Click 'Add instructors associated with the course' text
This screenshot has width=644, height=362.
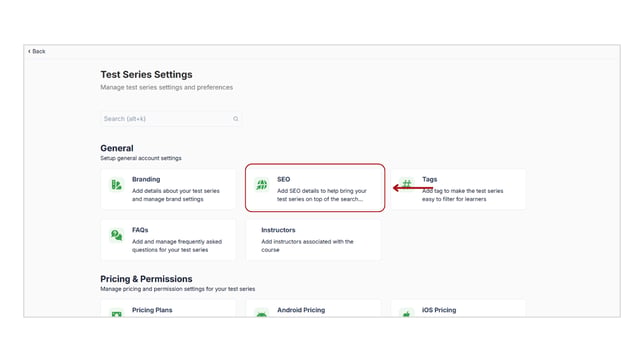tap(307, 246)
